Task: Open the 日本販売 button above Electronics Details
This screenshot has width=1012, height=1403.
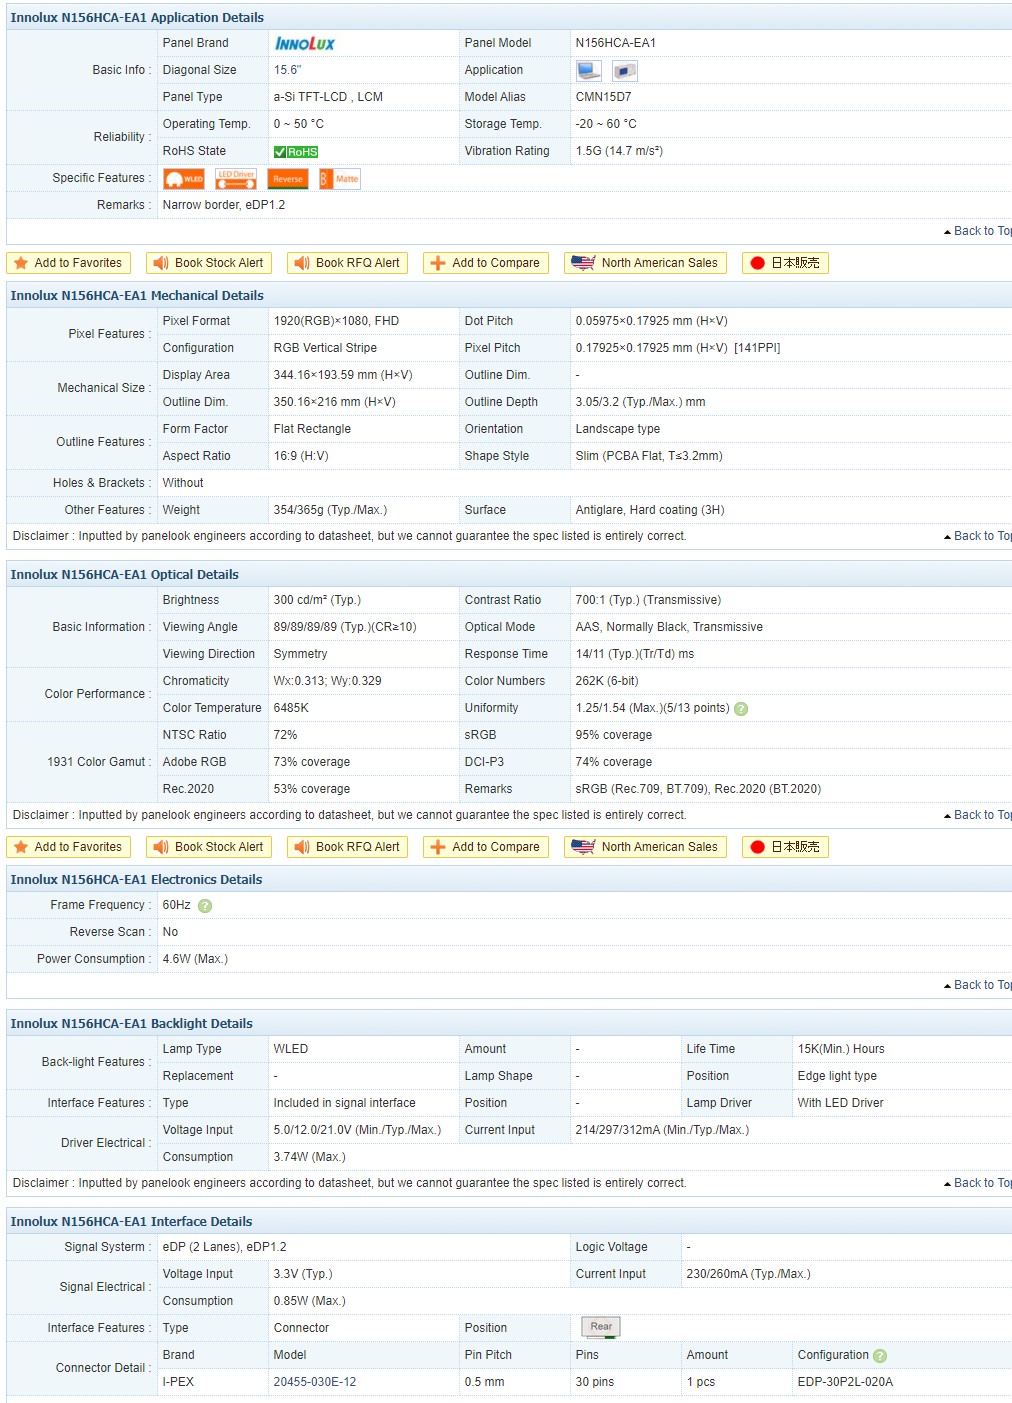Action: coord(786,847)
